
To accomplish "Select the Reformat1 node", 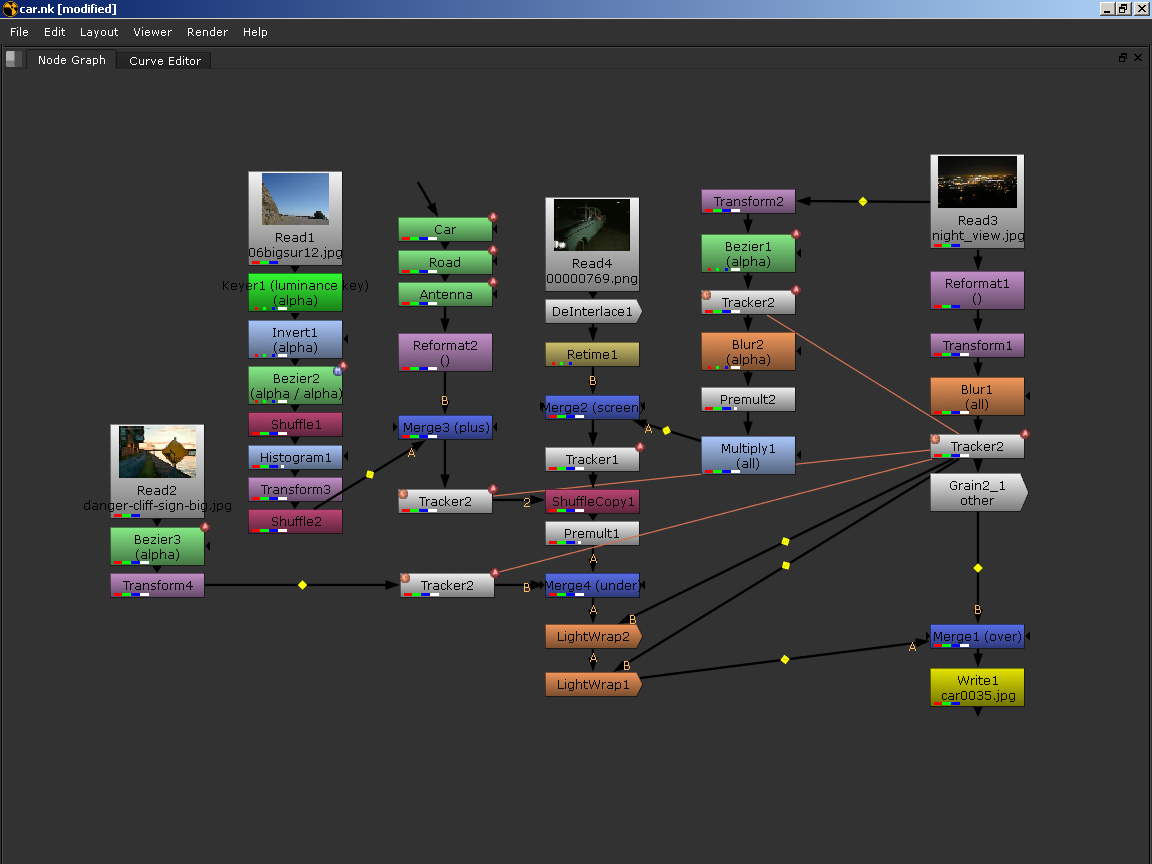I will coord(977,291).
